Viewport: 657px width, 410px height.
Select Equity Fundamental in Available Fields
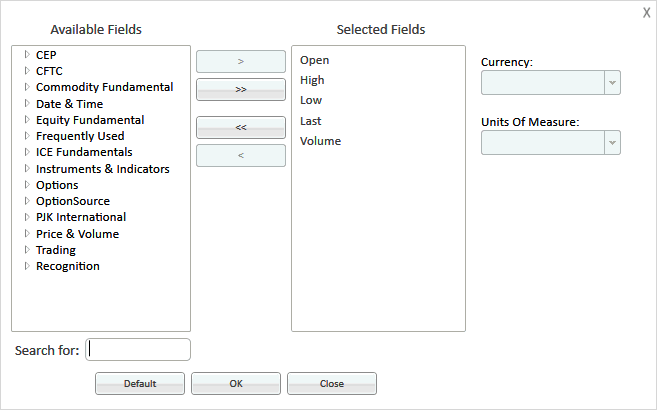90,120
